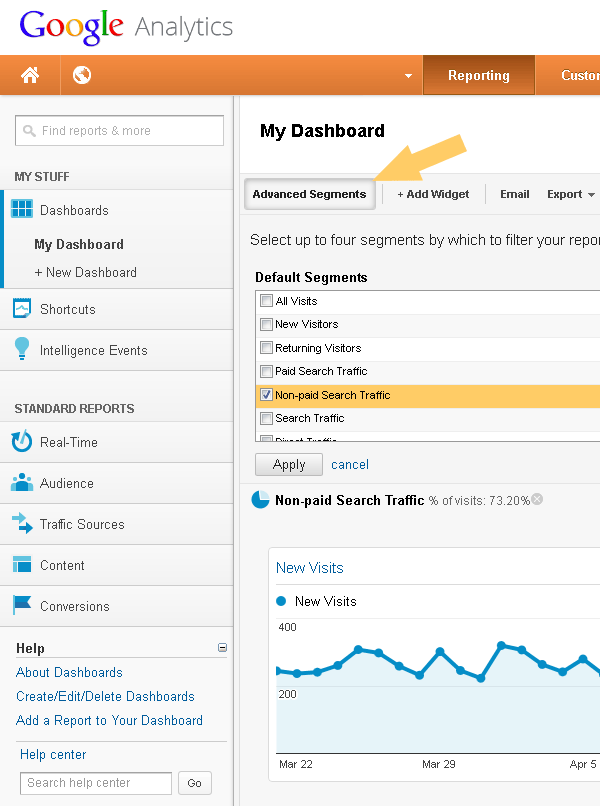Click the Audience people icon
This screenshot has width=600, height=806.
pos(22,483)
